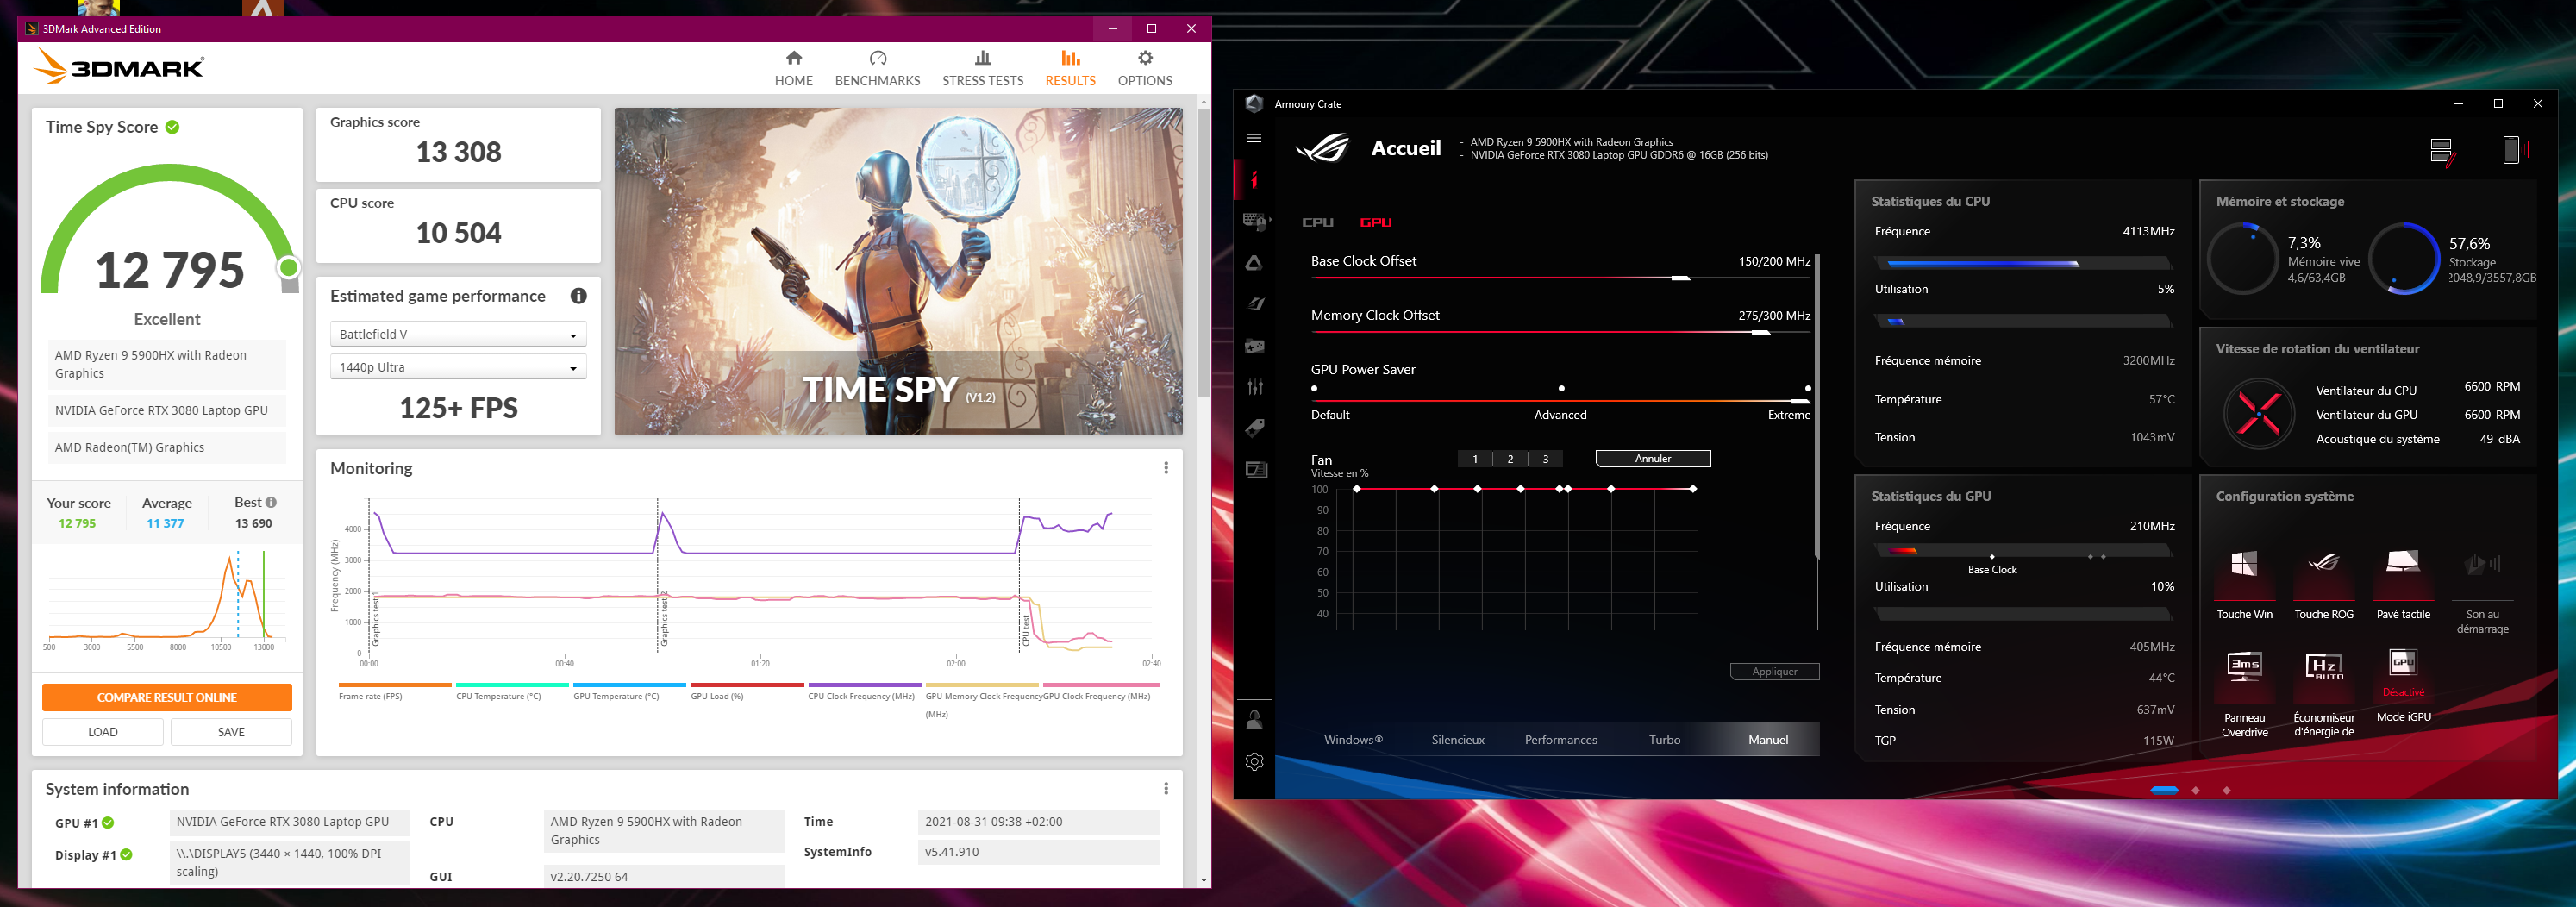The width and height of the screenshot is (2576, 907).
Task: Open the News panel icon in Armoury Crate sidebar
Action: tap(1256, 469)
